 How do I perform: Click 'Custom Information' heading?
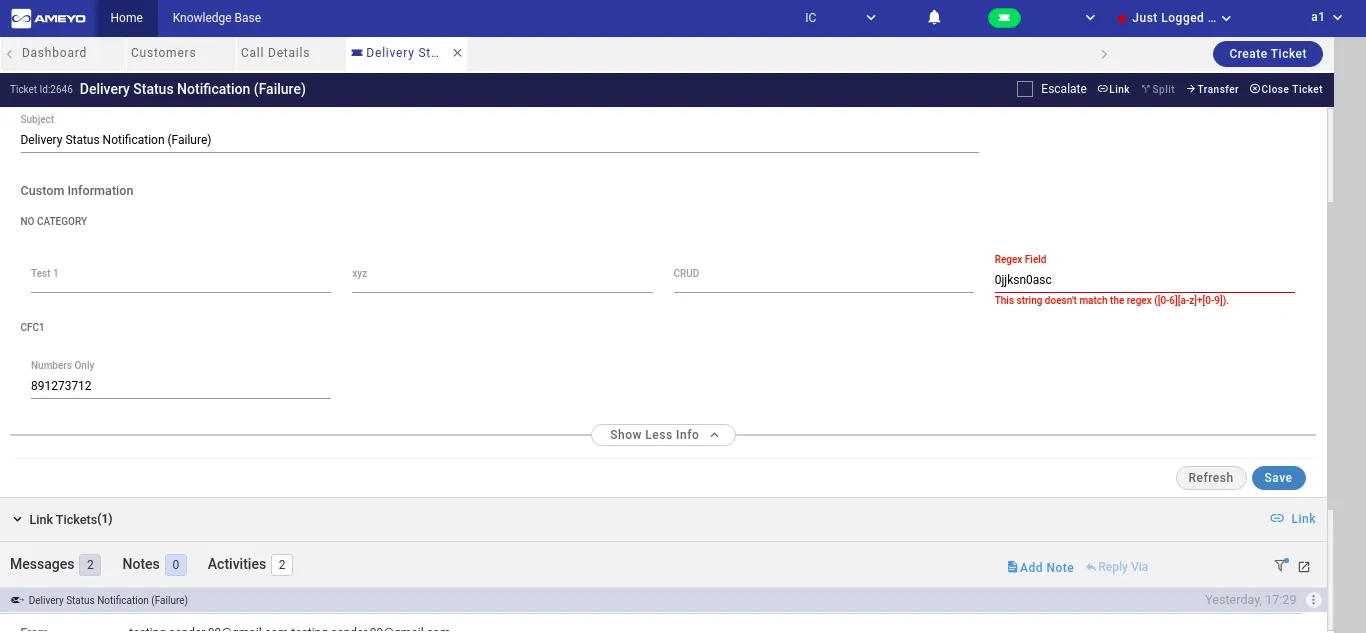pyautogui.click(x=77, y=191)
